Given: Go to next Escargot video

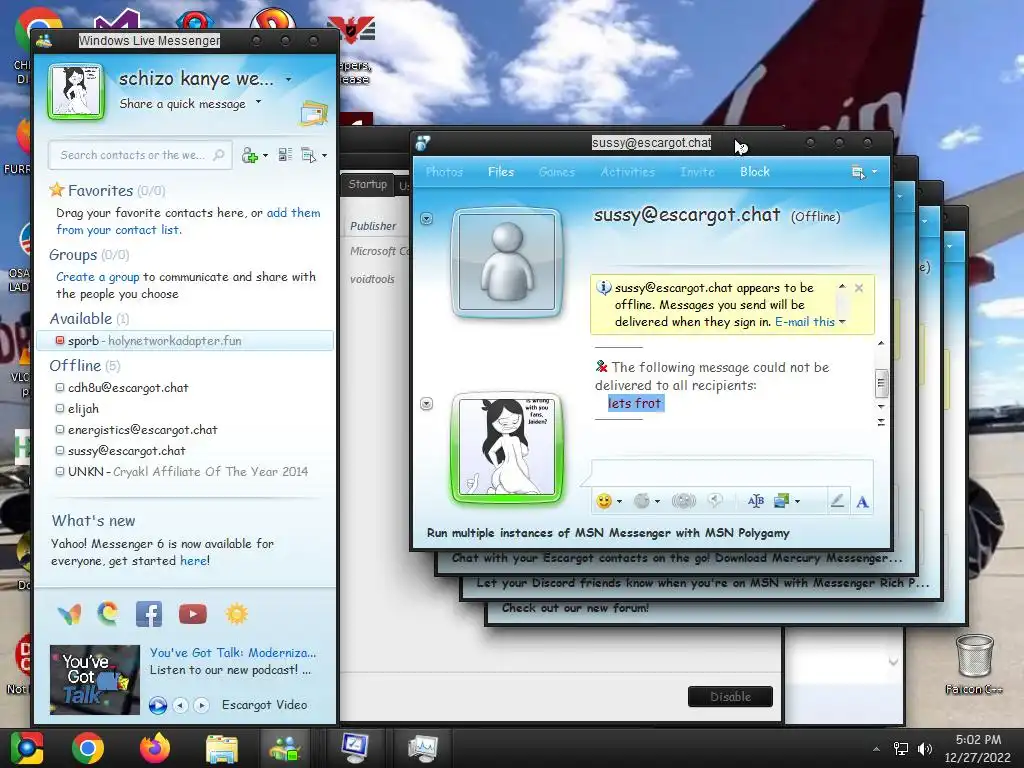Looking at the screenshot, I should coord(201,705).
